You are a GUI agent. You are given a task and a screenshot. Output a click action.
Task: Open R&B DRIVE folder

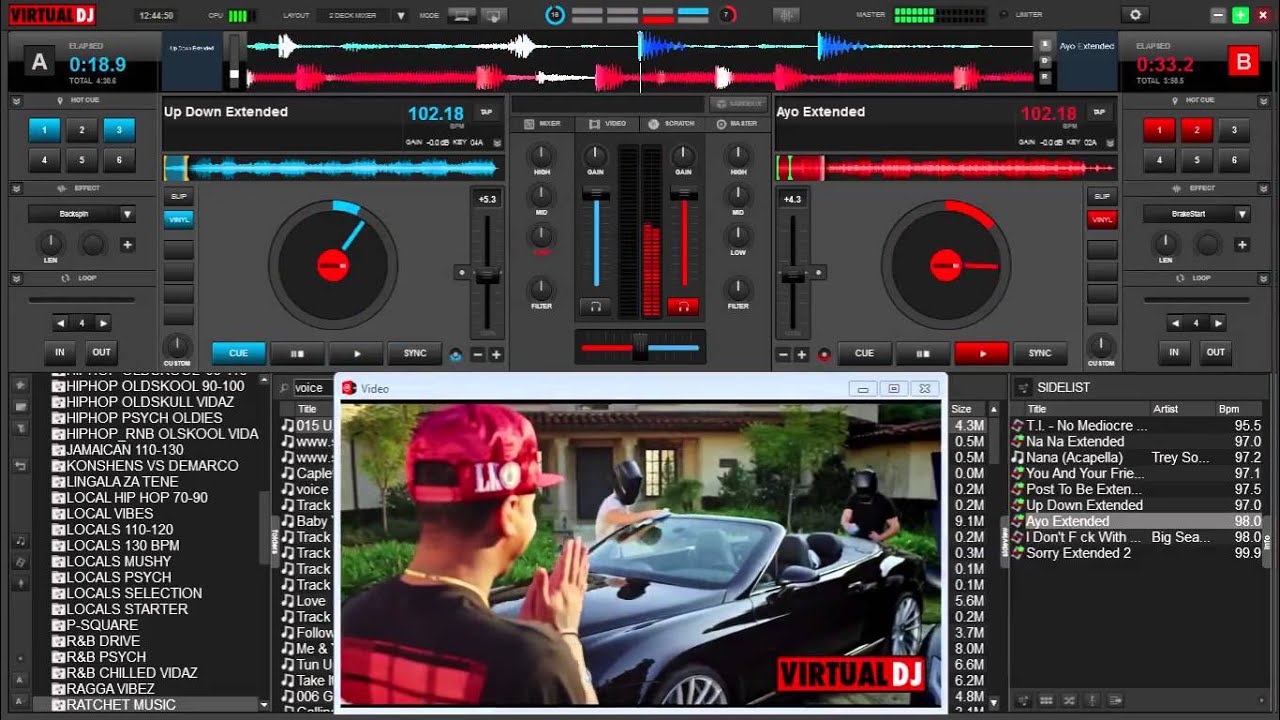click(x=103, y=641)
